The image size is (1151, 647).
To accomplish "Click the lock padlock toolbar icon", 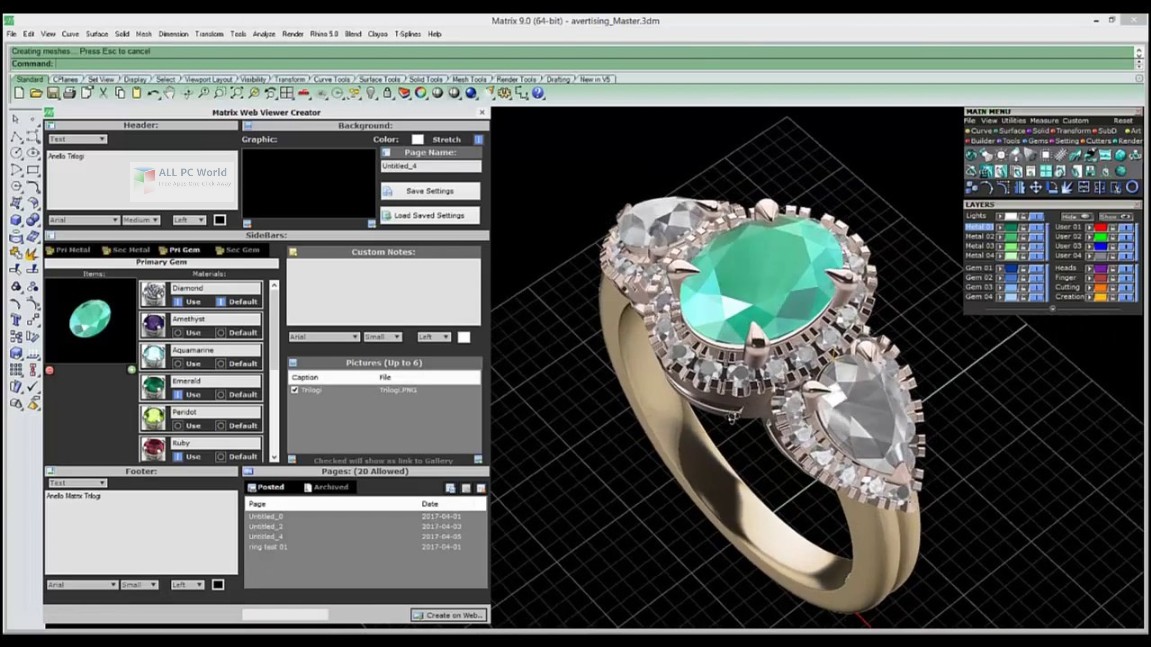I will 388,93.
